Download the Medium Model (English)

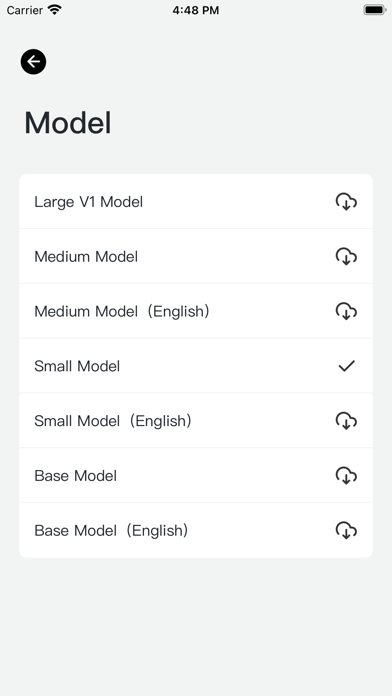point(346,311)
